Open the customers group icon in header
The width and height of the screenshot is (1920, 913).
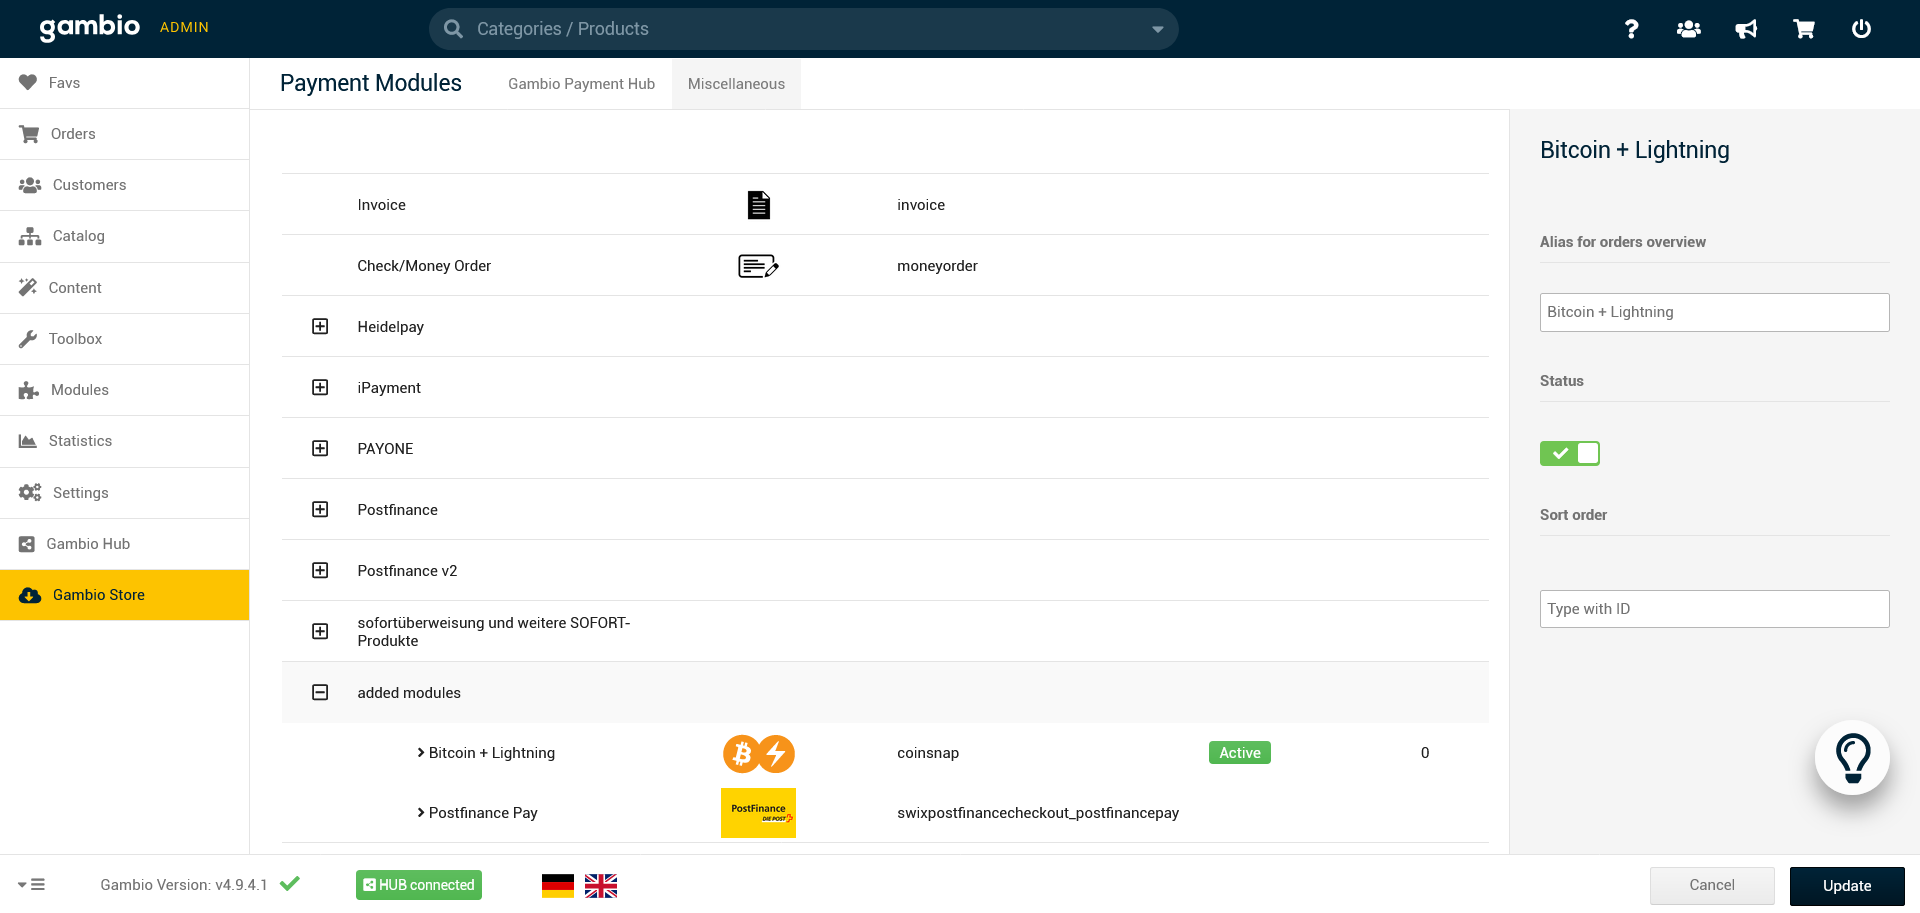(1689, 29)
